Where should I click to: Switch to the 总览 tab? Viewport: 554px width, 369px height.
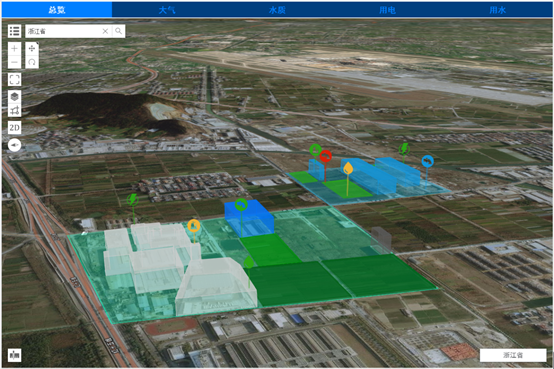[x=57, y=10]
